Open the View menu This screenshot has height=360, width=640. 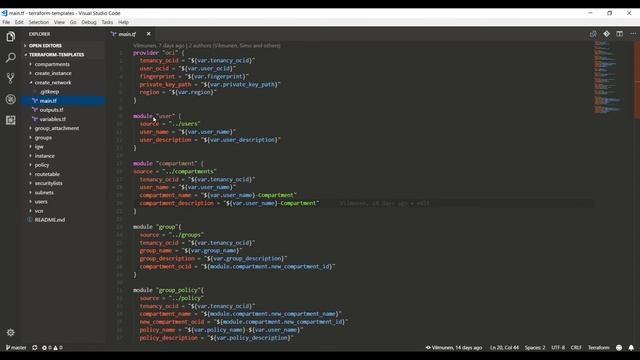[59, 22]
